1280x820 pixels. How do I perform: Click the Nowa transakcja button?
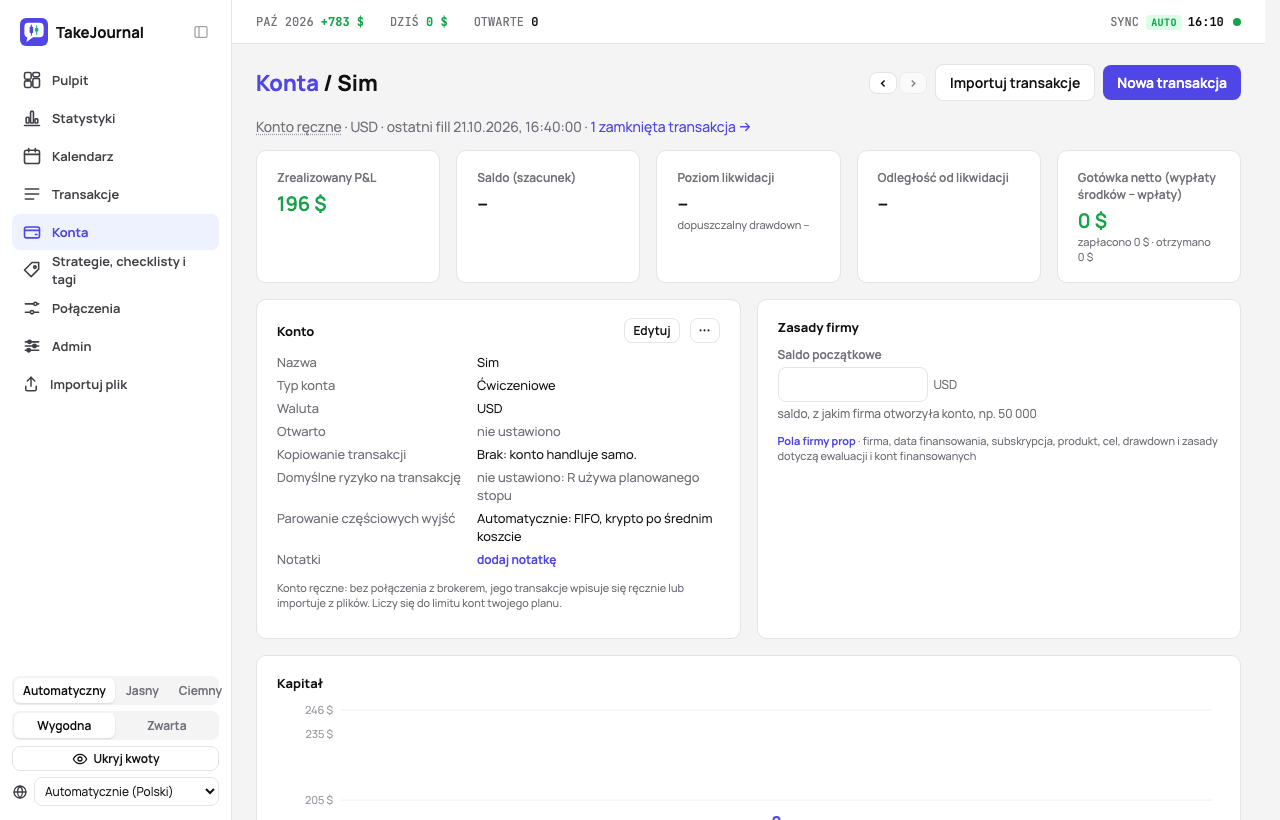click(x=1172, y=83)
